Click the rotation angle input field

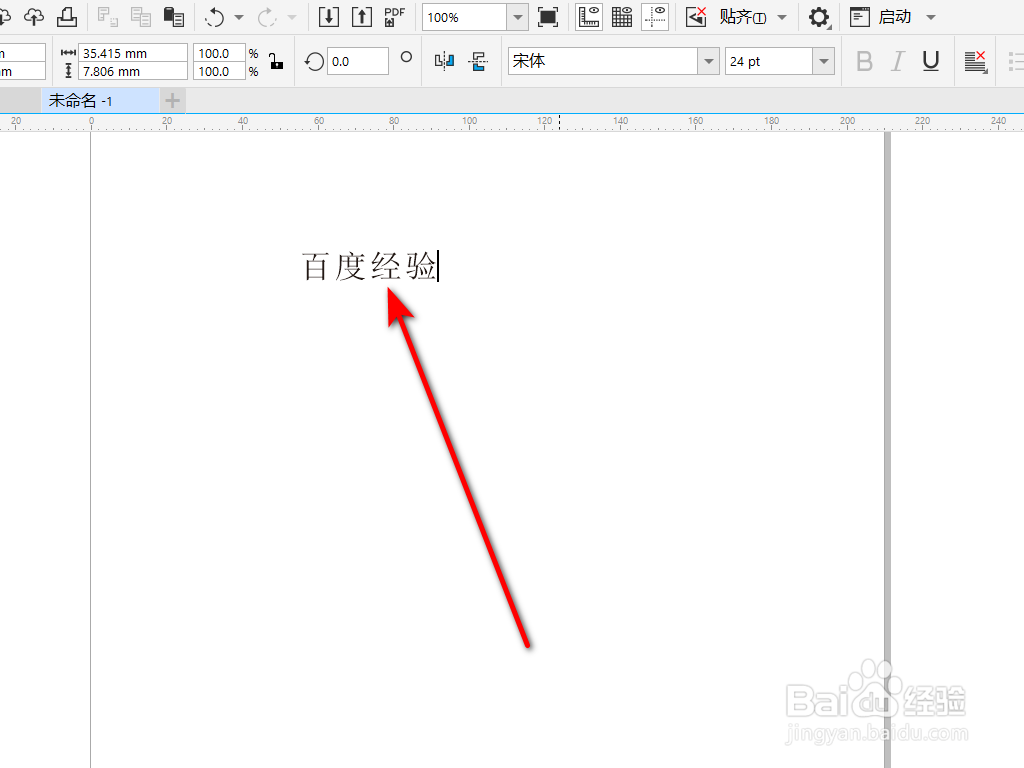(x=357, y=61)
